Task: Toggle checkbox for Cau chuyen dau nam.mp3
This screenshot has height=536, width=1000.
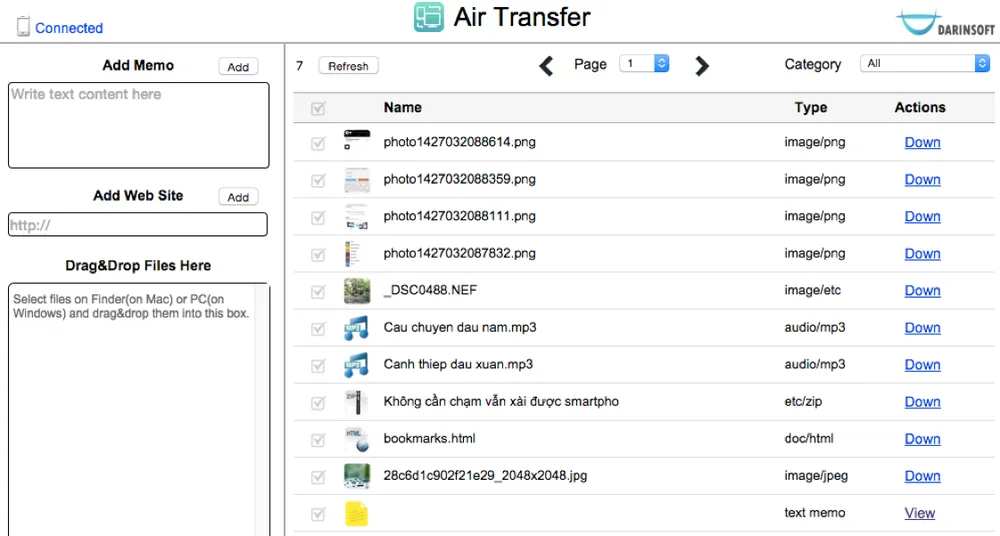Action: click(x=318, y=328)
